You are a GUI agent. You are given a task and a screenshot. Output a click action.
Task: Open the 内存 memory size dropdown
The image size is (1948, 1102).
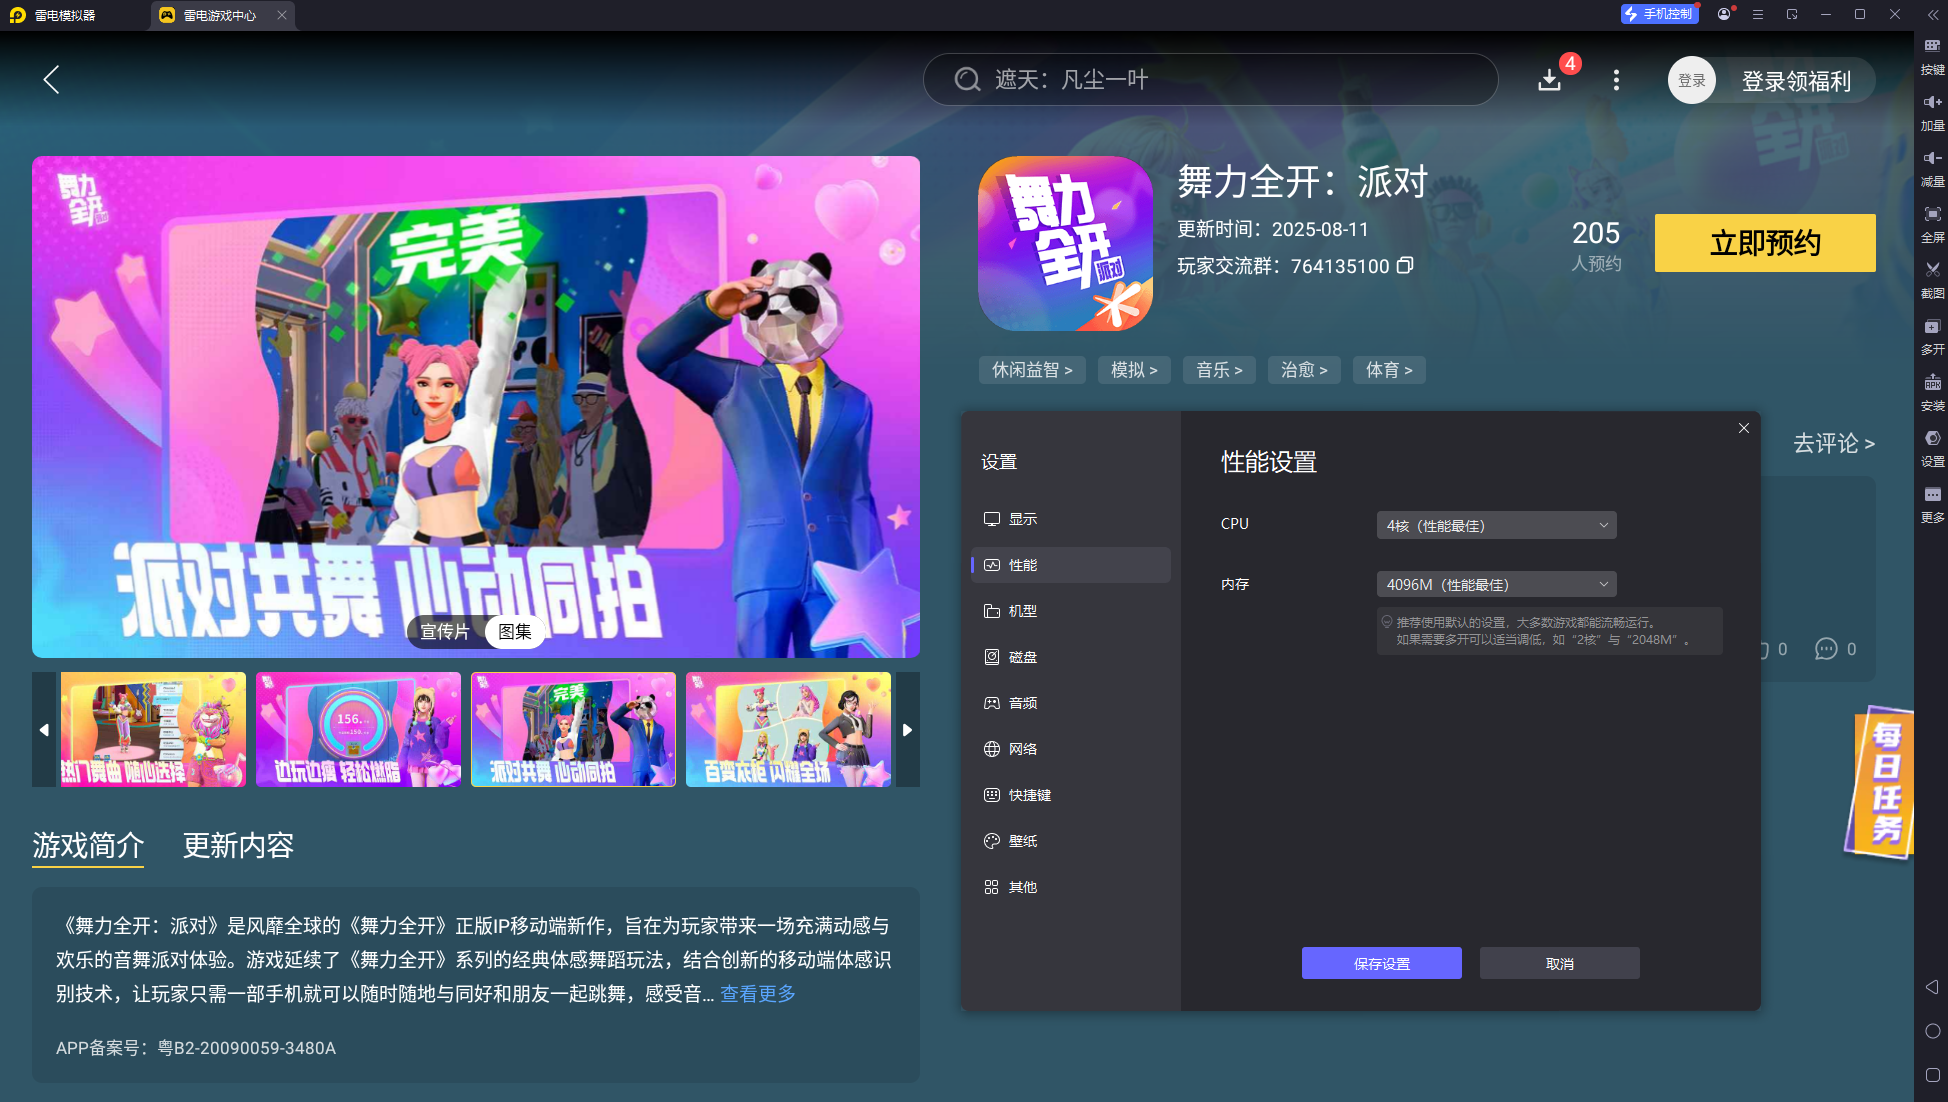tap(1495, 584)
